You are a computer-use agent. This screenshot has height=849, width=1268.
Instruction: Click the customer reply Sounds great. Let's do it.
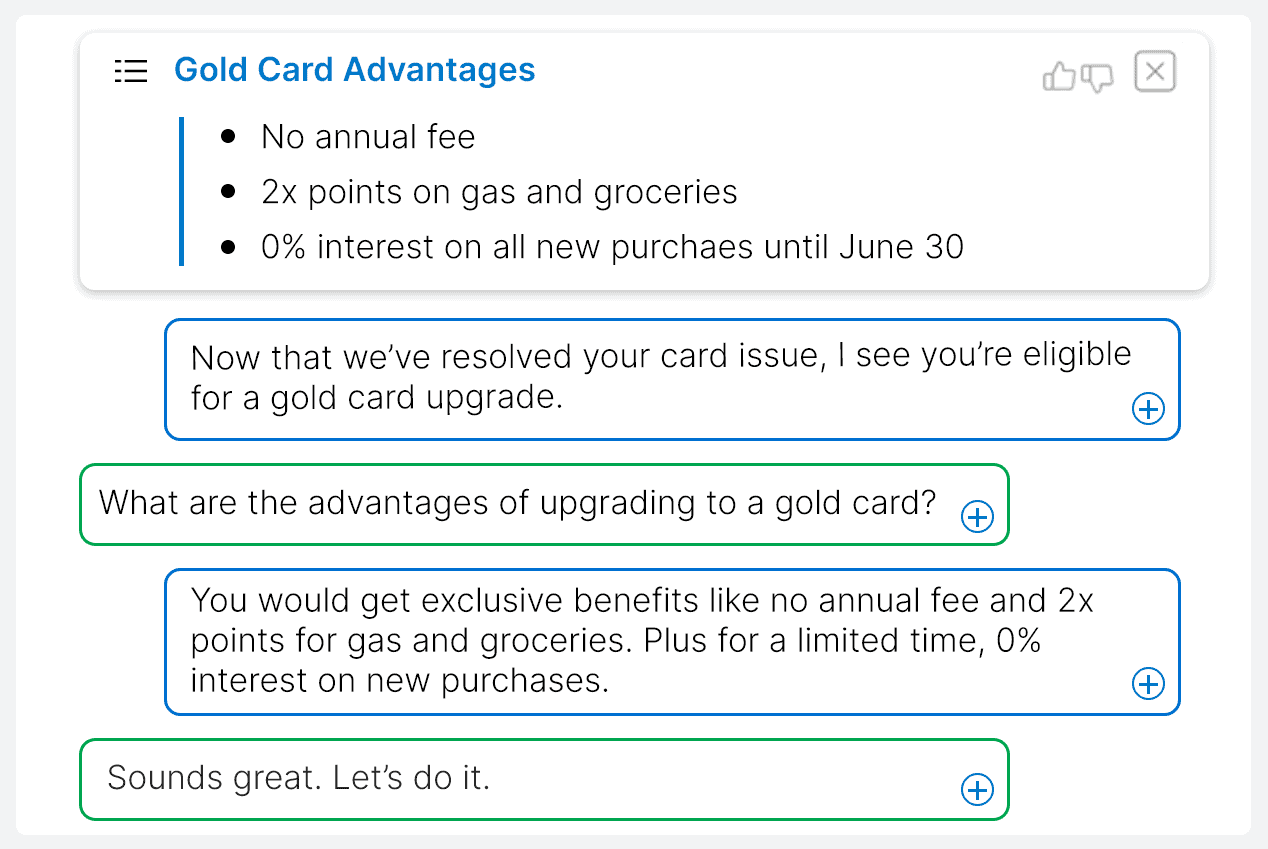pos(544,779)
